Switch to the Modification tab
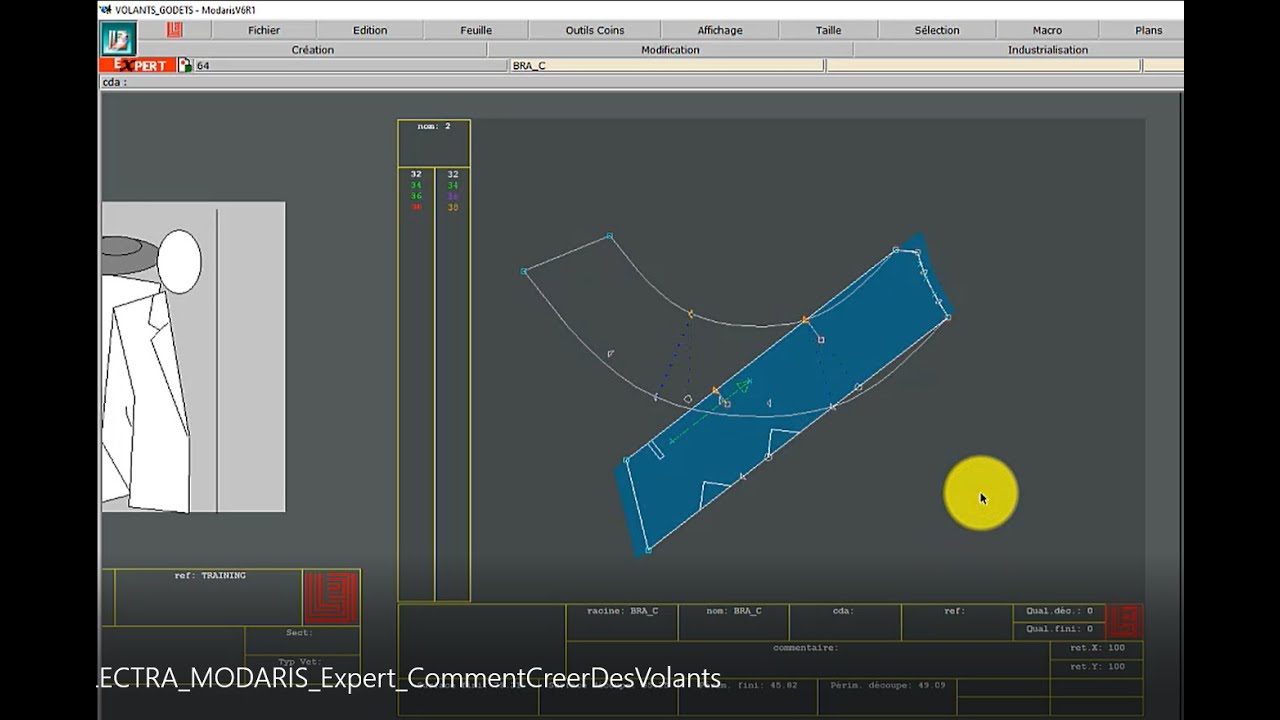The width and height of the screenshot is (1280, 720). click(670, 49)
